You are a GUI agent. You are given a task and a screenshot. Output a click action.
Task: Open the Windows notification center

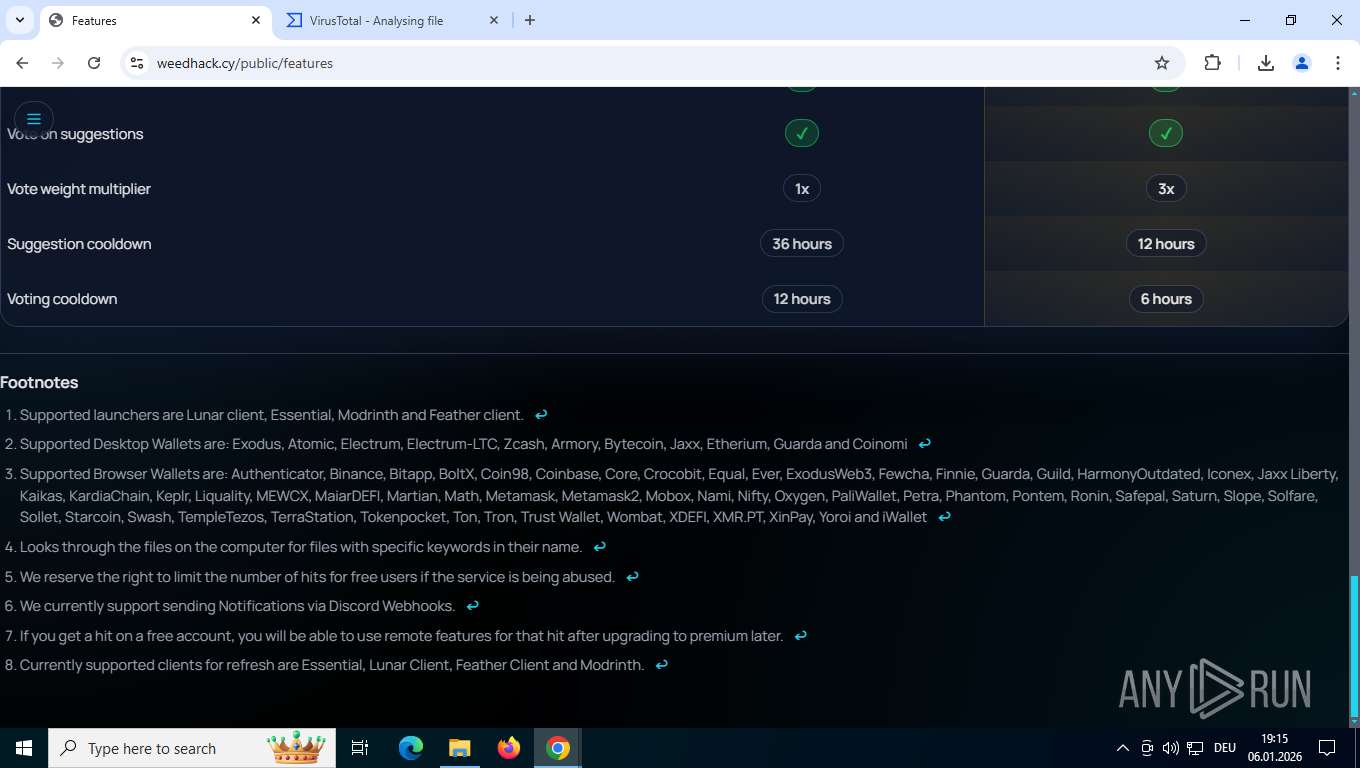[x=1327, y=748]
